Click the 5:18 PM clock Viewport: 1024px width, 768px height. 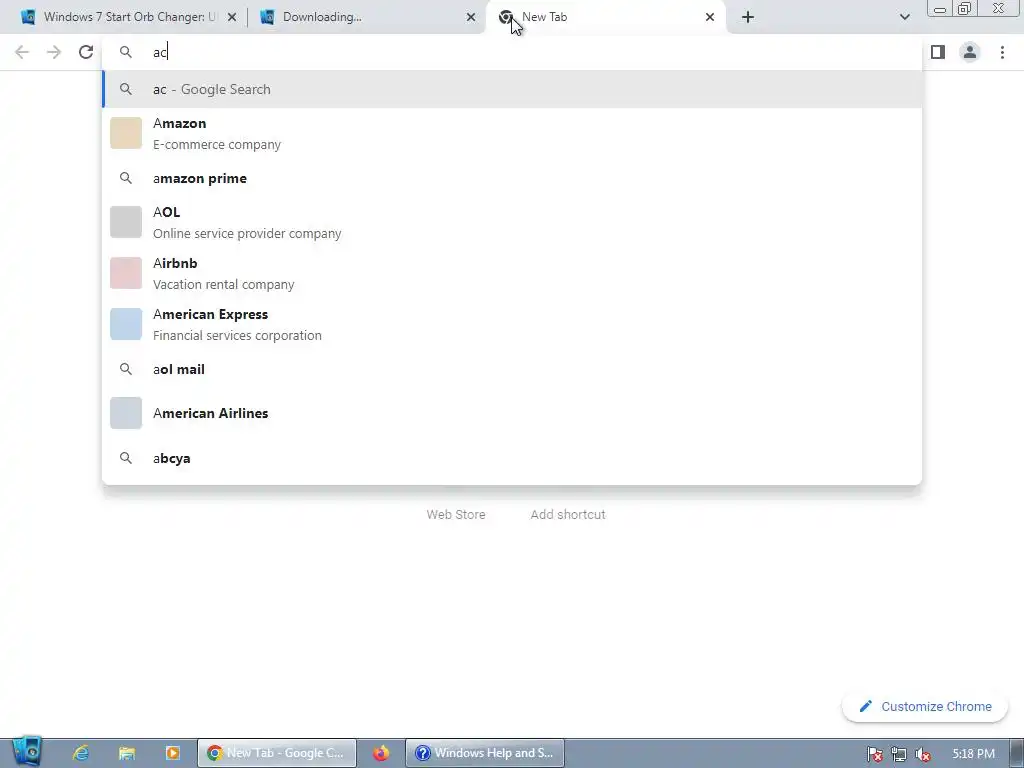973,754
